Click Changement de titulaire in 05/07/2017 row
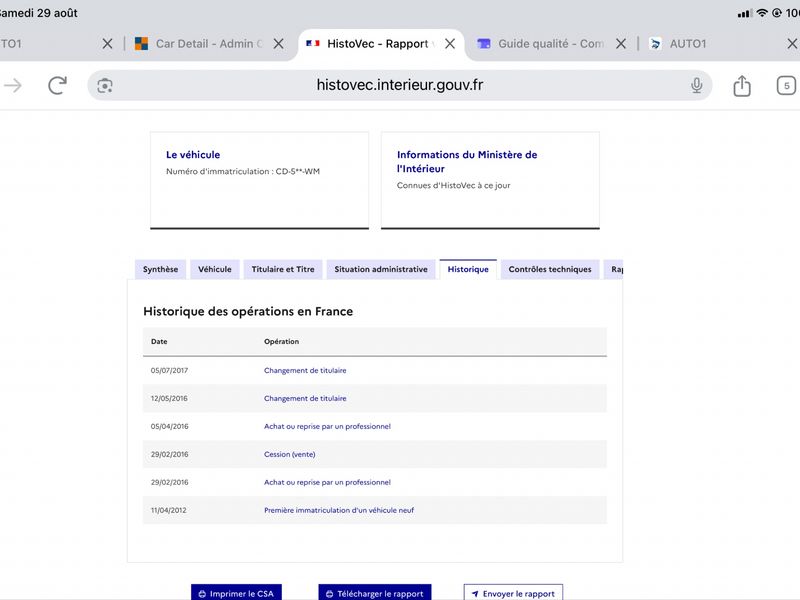 click(x=305, y=370)
